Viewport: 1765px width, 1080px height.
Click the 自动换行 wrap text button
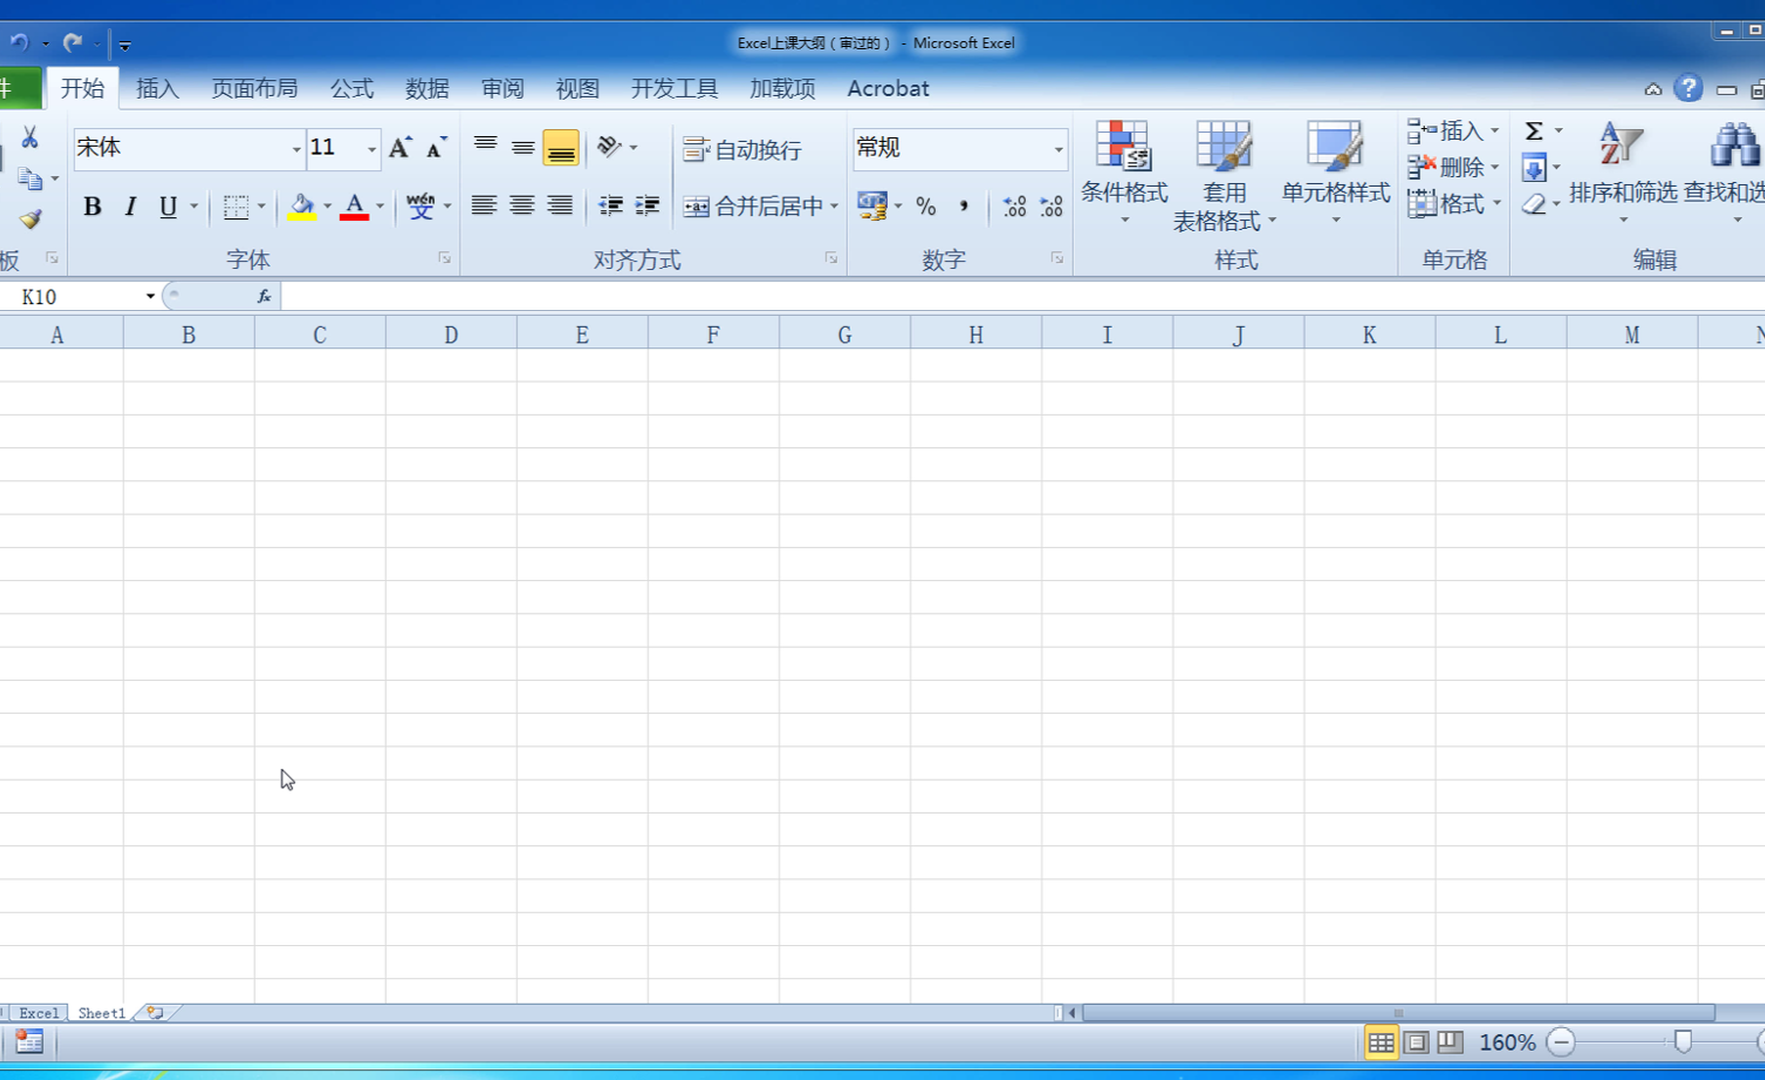click(x=743, y=149)
